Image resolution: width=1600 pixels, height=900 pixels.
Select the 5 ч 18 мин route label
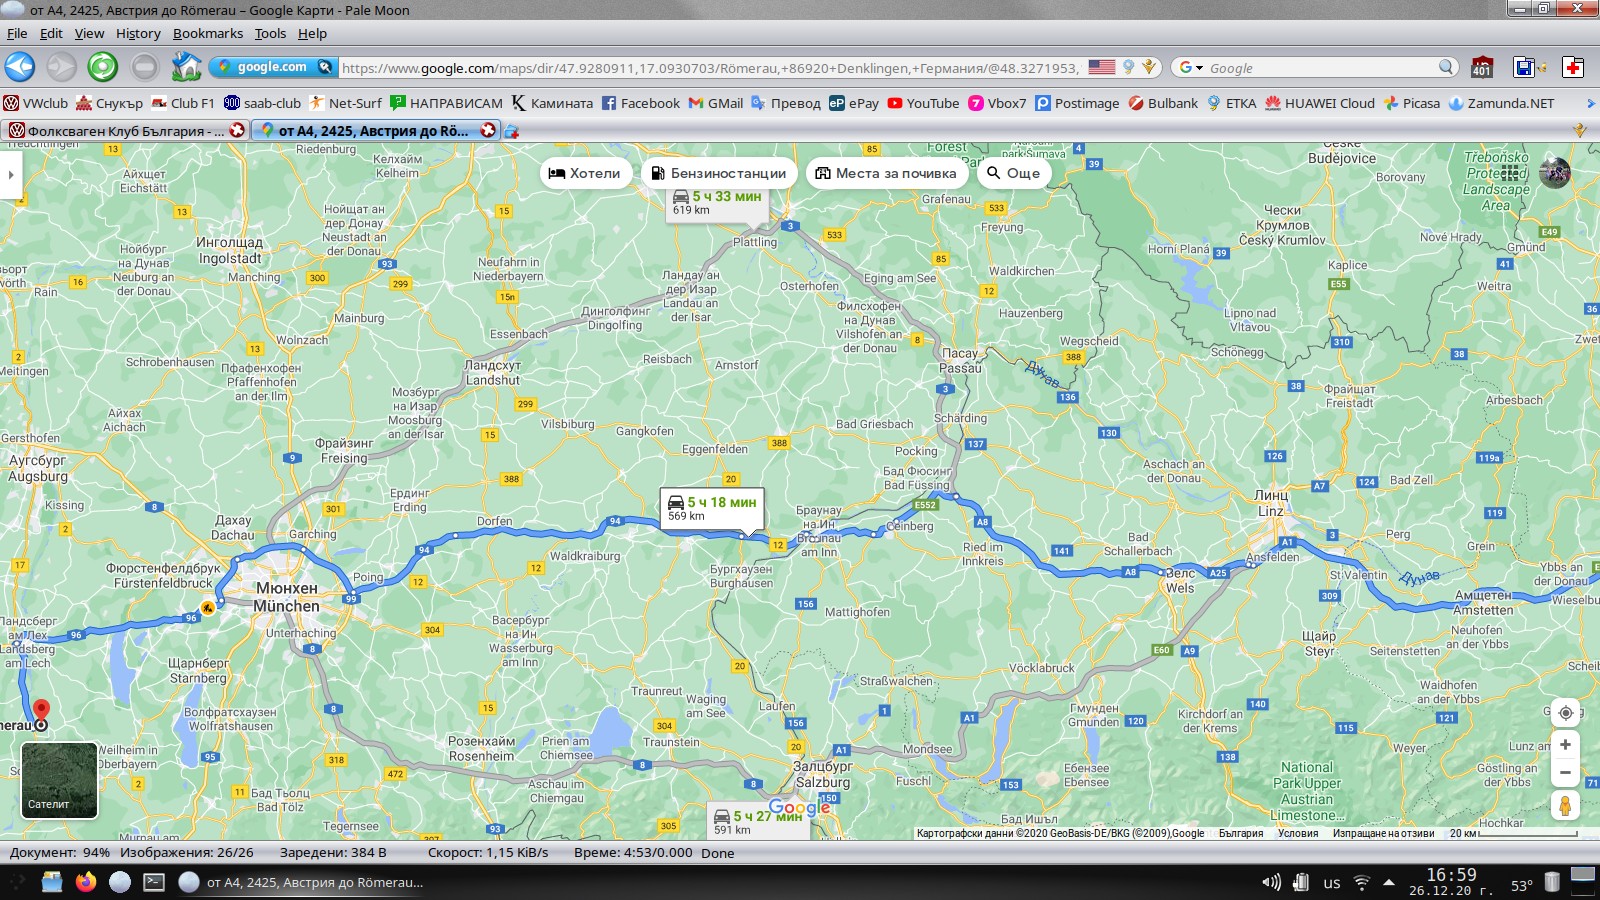712,508
